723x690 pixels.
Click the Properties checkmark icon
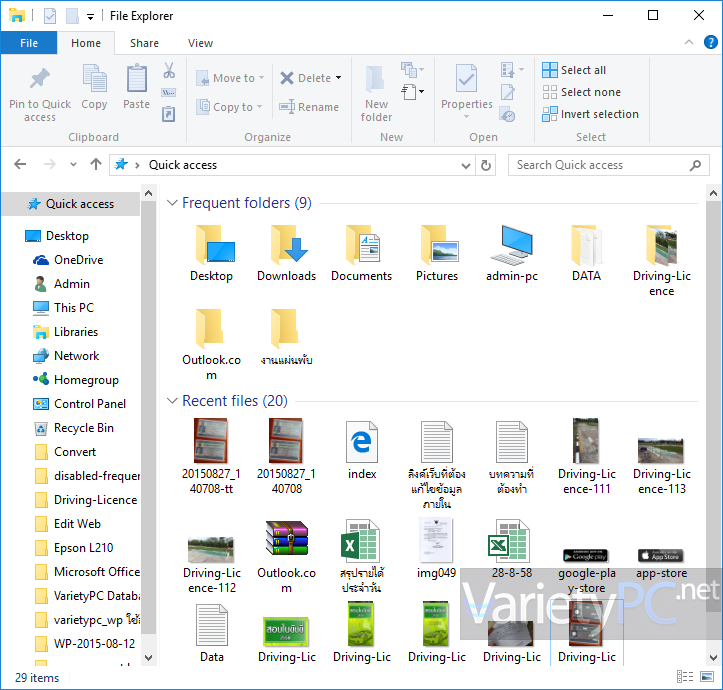coord(466,78)
